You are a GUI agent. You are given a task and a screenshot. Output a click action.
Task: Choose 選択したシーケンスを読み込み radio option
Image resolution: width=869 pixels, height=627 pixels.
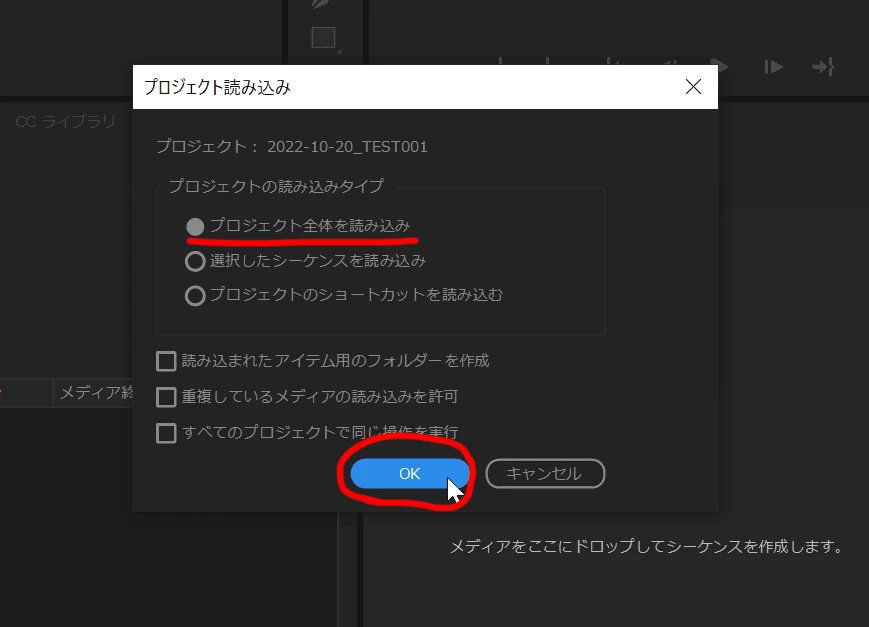pyautogui.click(x=195, y=261)
